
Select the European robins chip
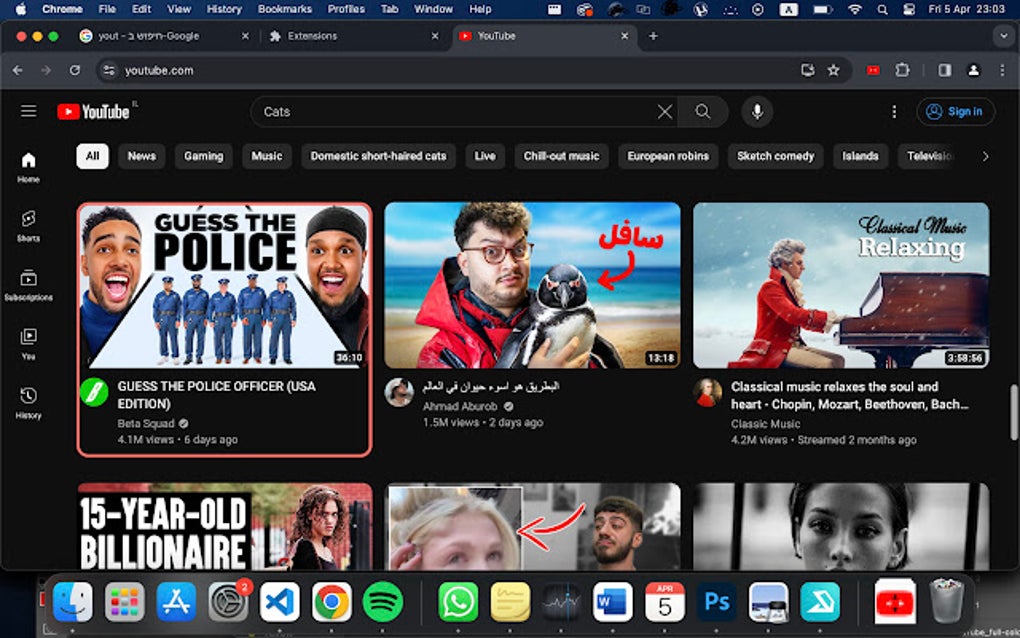(668, 156)
